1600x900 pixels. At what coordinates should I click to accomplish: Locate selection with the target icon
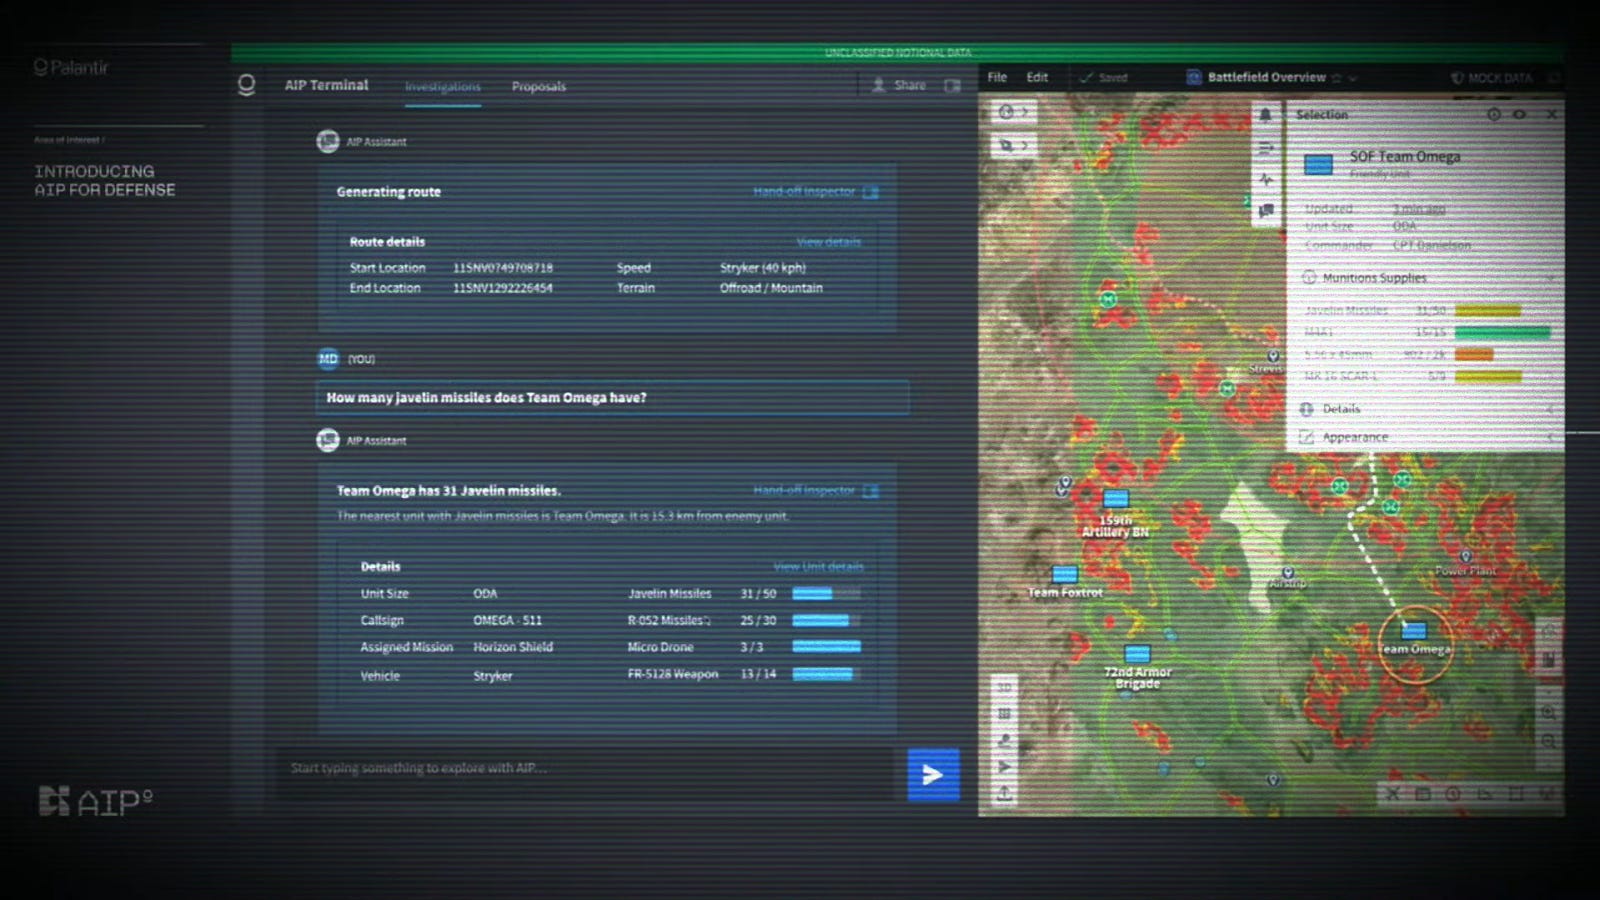[1494, 114]
